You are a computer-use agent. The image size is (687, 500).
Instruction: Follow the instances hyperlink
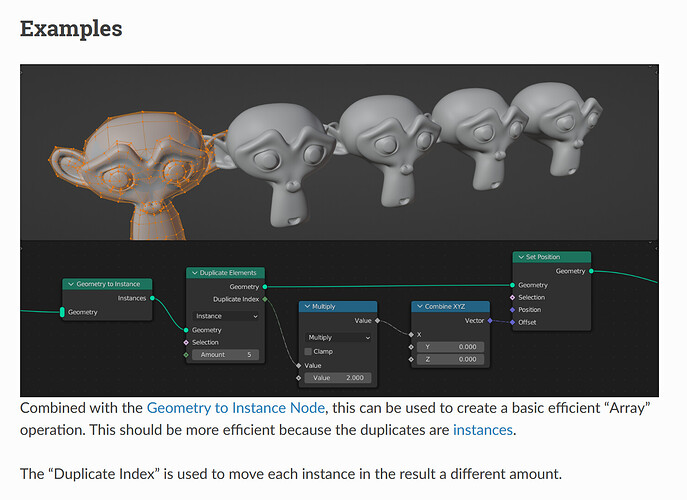(x=482, y=430)
